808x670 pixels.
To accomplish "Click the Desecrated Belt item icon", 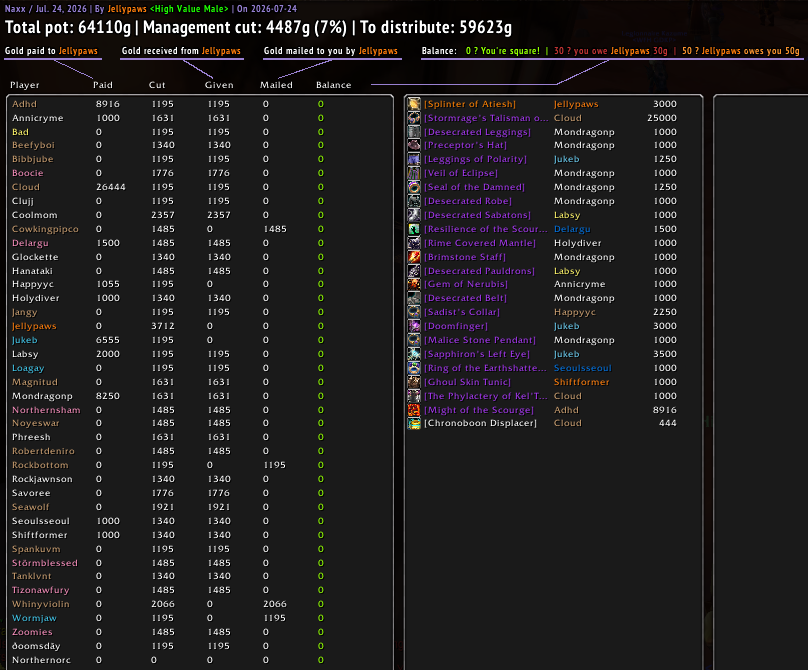I will click(414, 298).
